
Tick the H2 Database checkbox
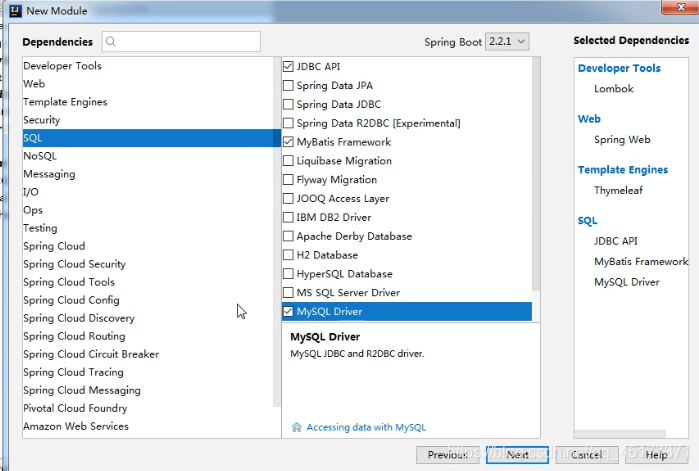[288, 255]
